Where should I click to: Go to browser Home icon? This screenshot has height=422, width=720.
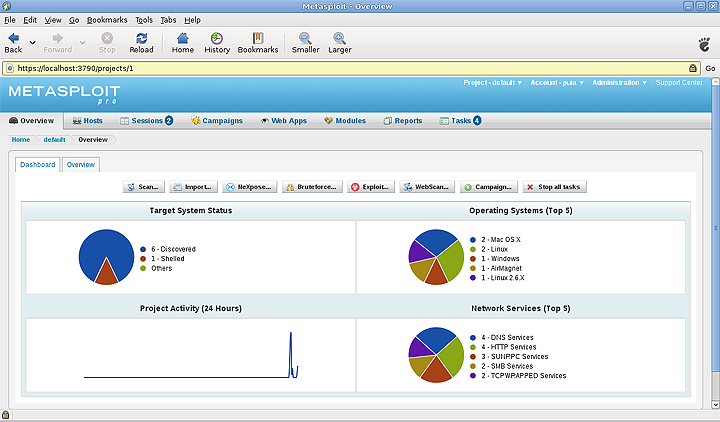[x=183, y=38]
